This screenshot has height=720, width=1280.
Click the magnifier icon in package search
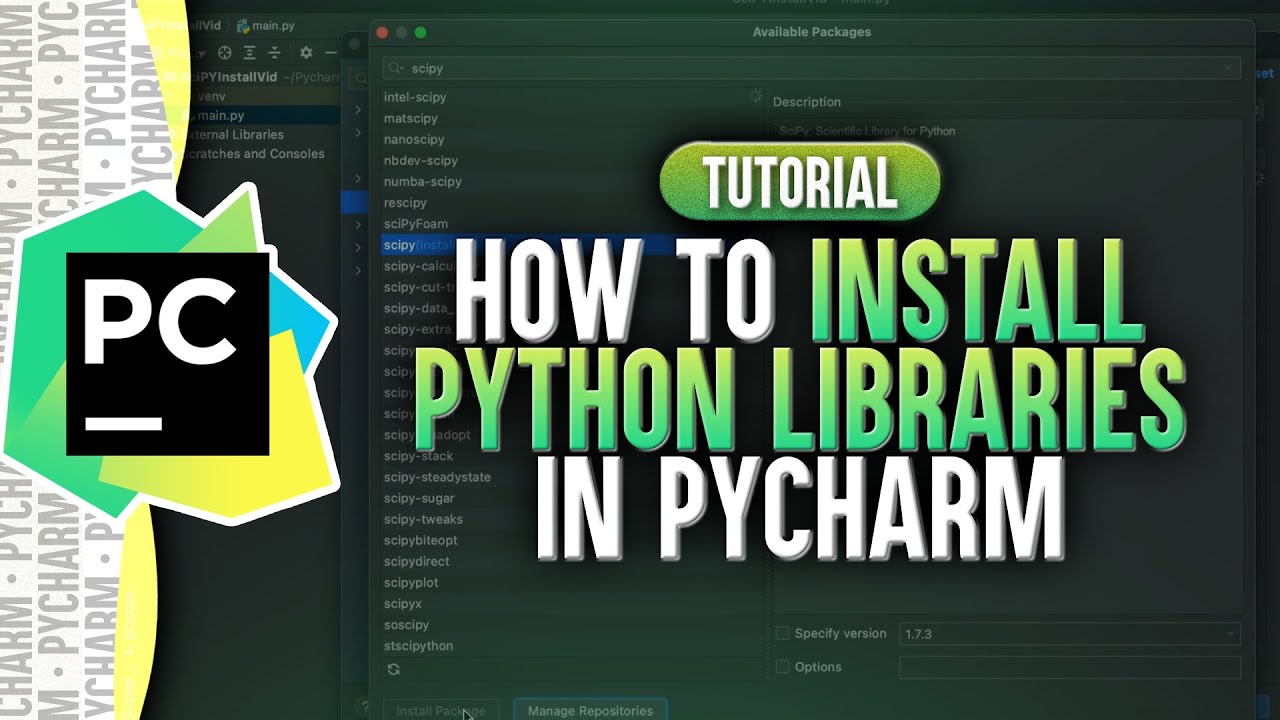tap(397, 68)
